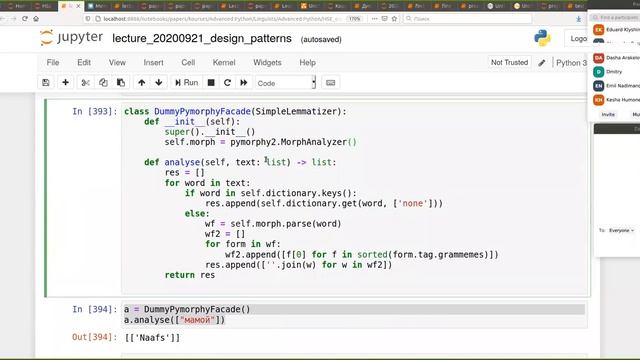The height and width of the screenshot is (360, 640).
Task: Copy selected cells icon
Action: (103, 83)
